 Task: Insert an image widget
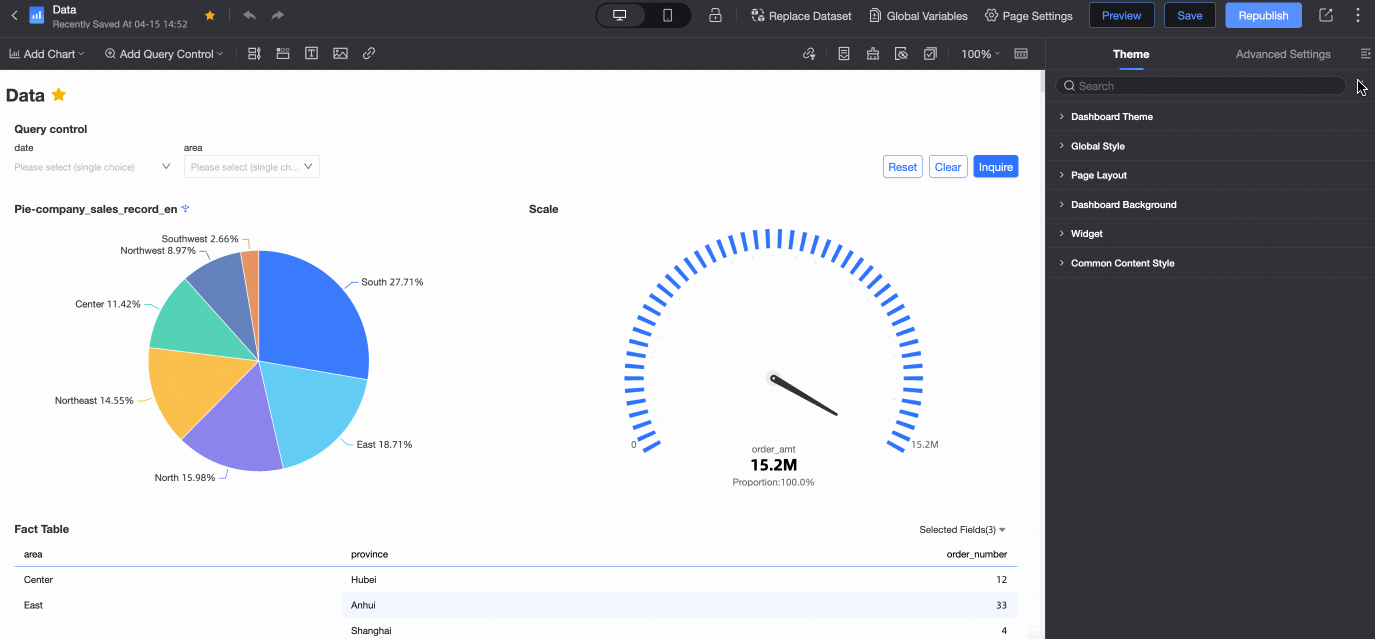(340, 54)
